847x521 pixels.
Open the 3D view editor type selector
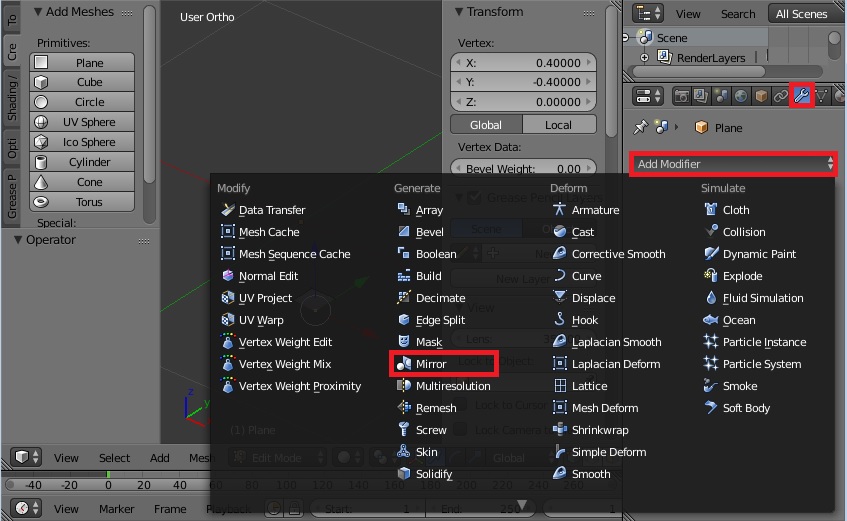(x=26, y=457)
